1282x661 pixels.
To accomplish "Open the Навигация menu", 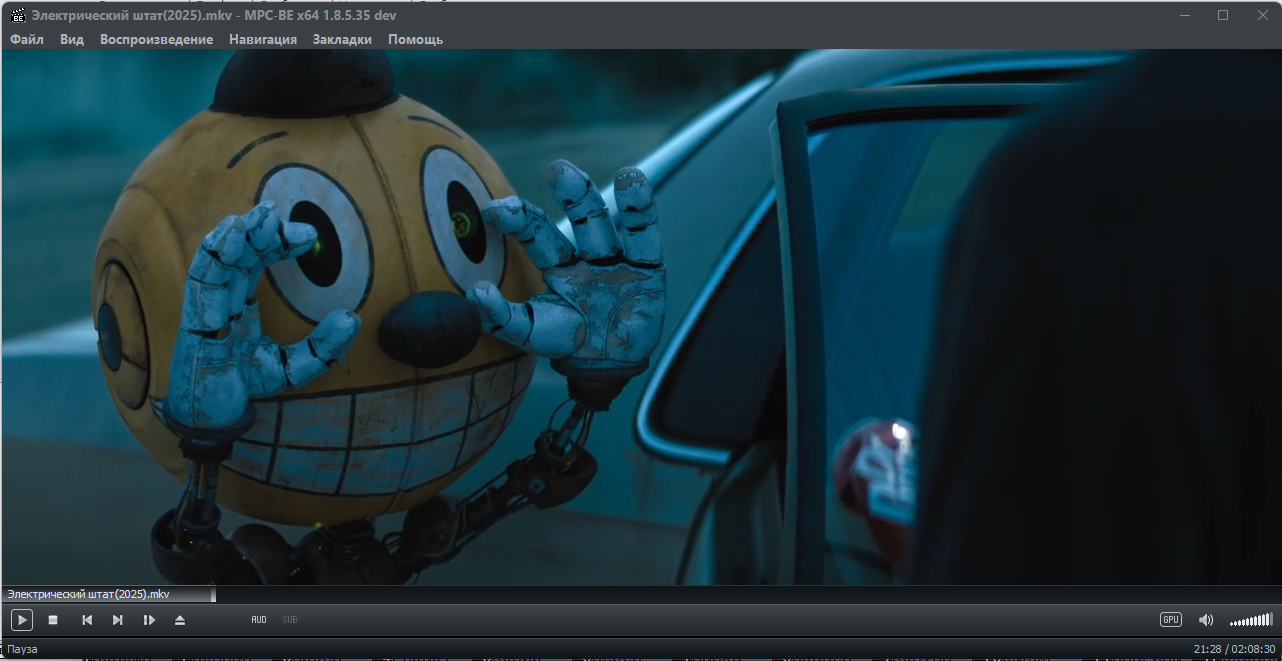I will click(263, 40).
